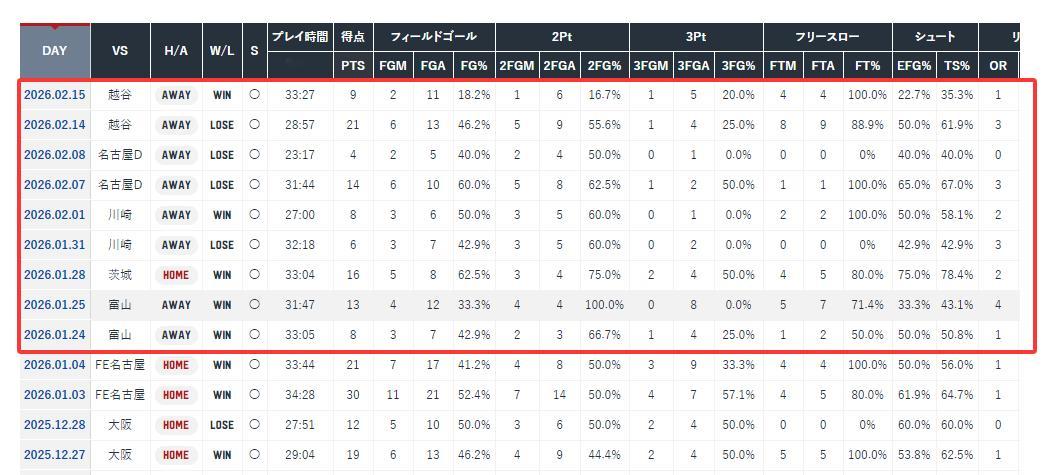This screenshot has height=475, width=1062.
Task: Click the HOME badge for 2026.01.28 game
Action: 176,275
